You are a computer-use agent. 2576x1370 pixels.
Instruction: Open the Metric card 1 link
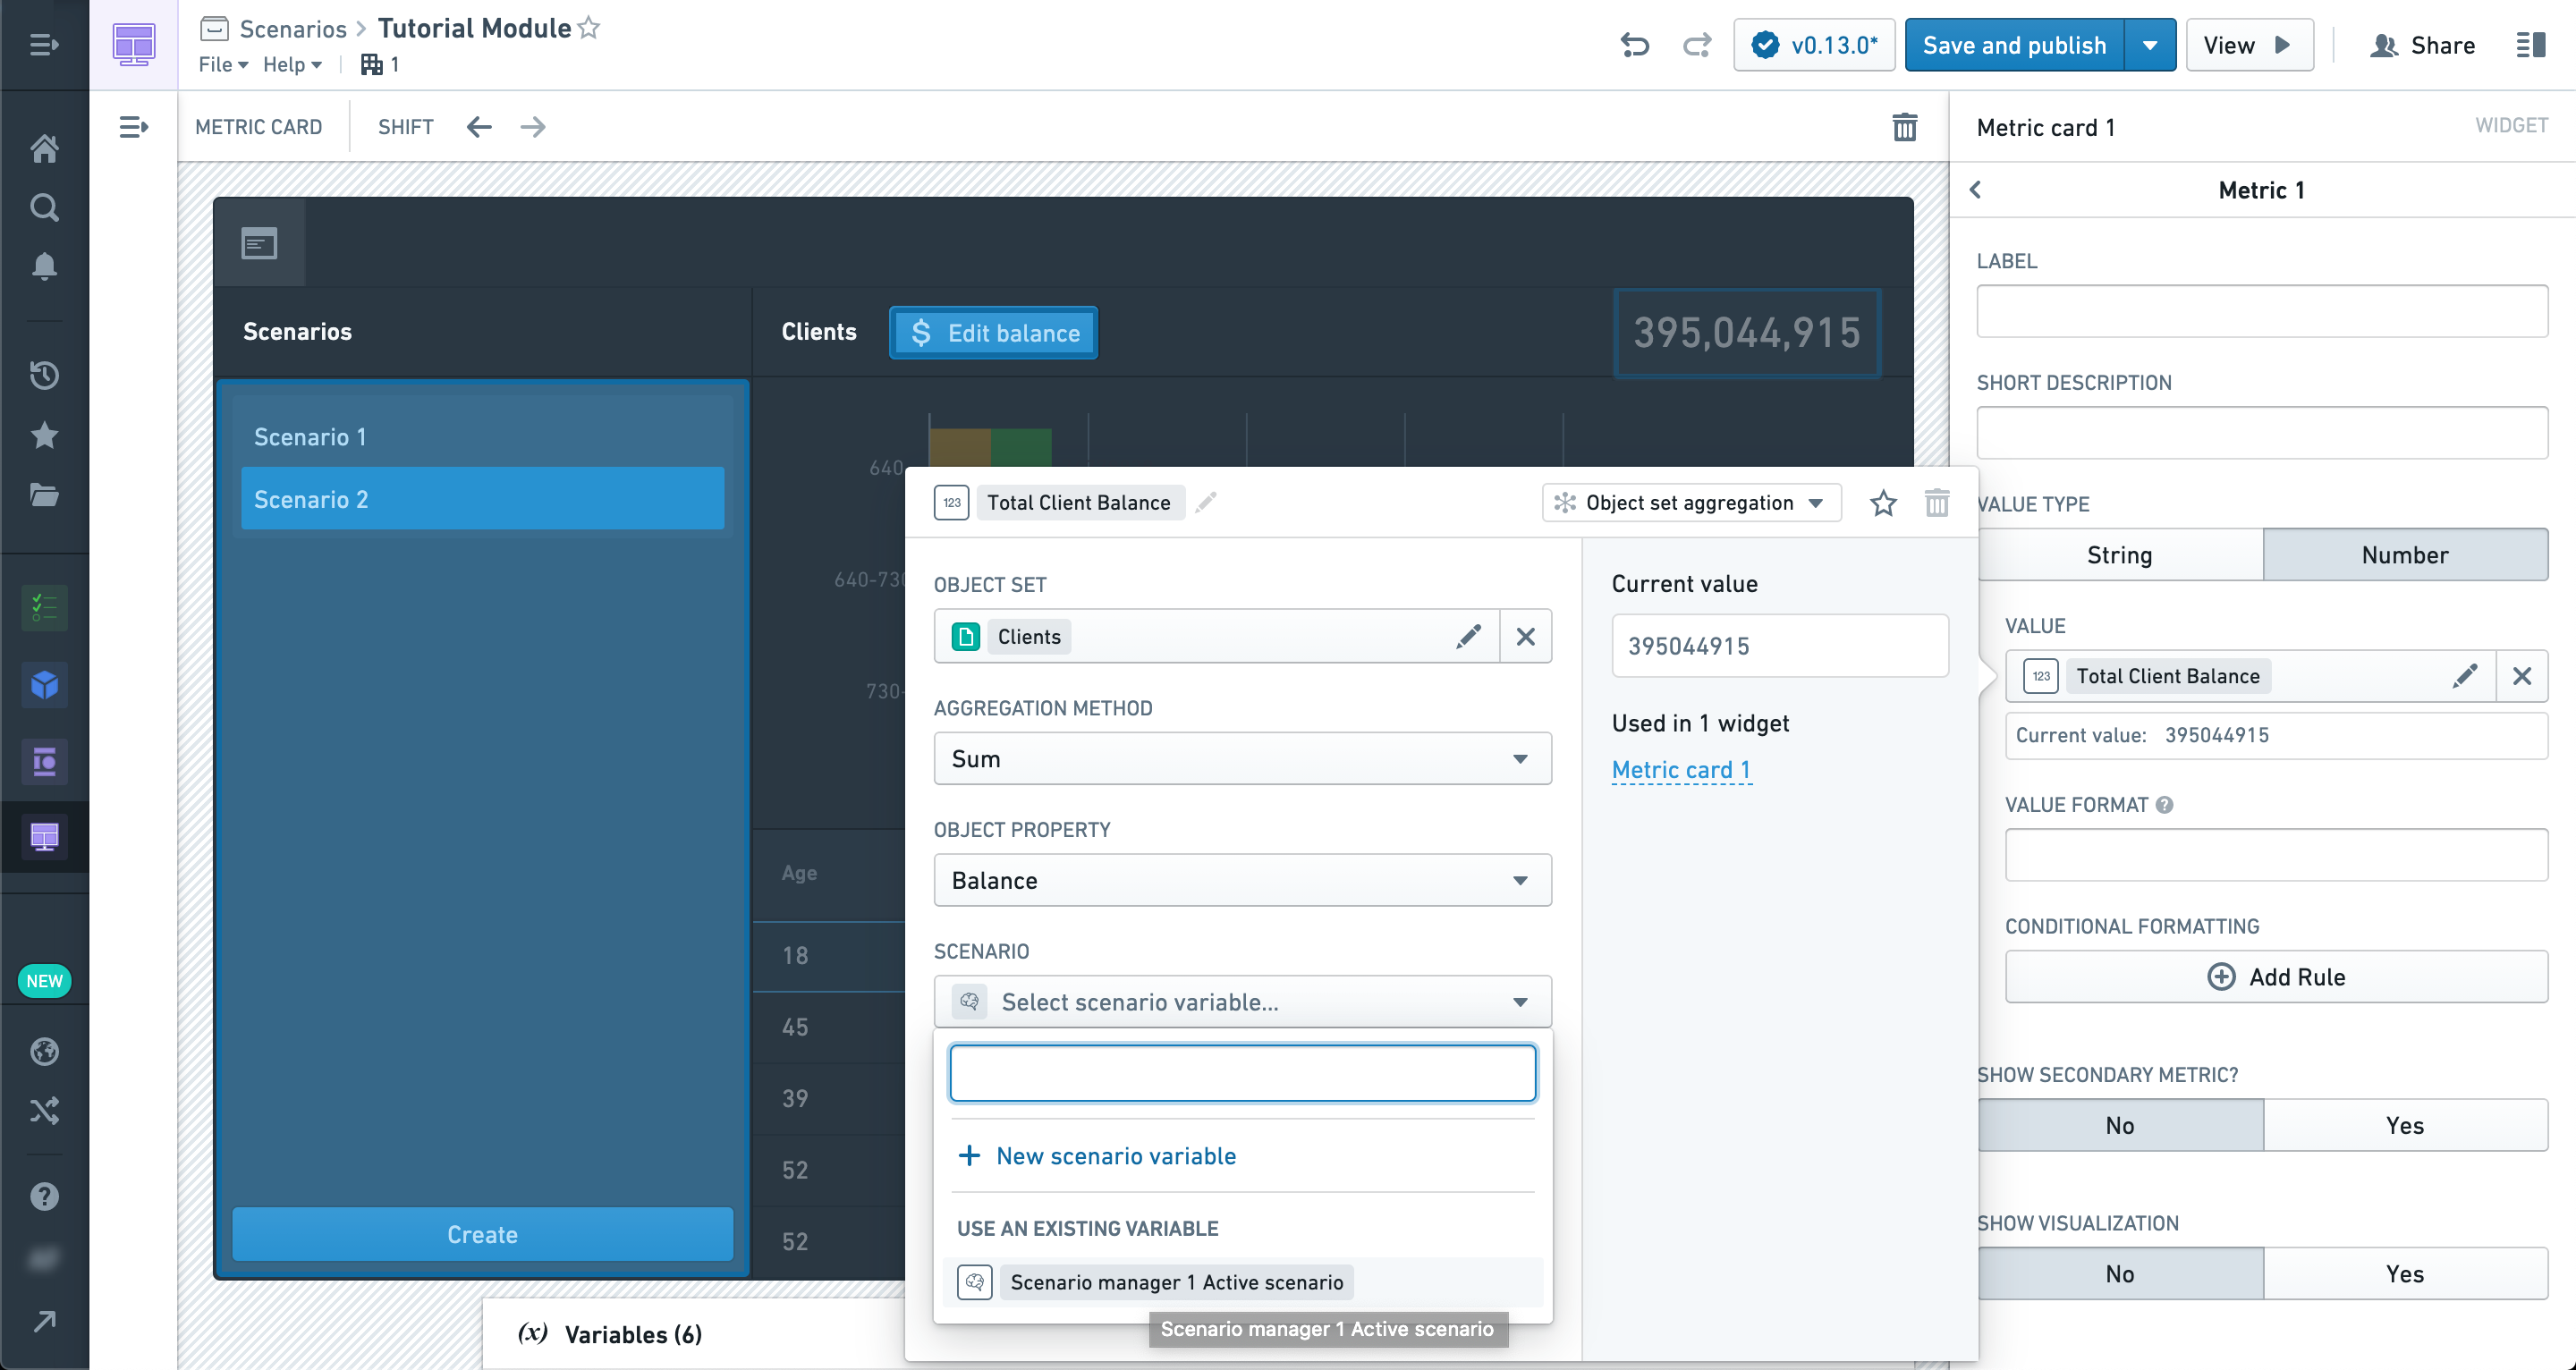(1681, 770)
